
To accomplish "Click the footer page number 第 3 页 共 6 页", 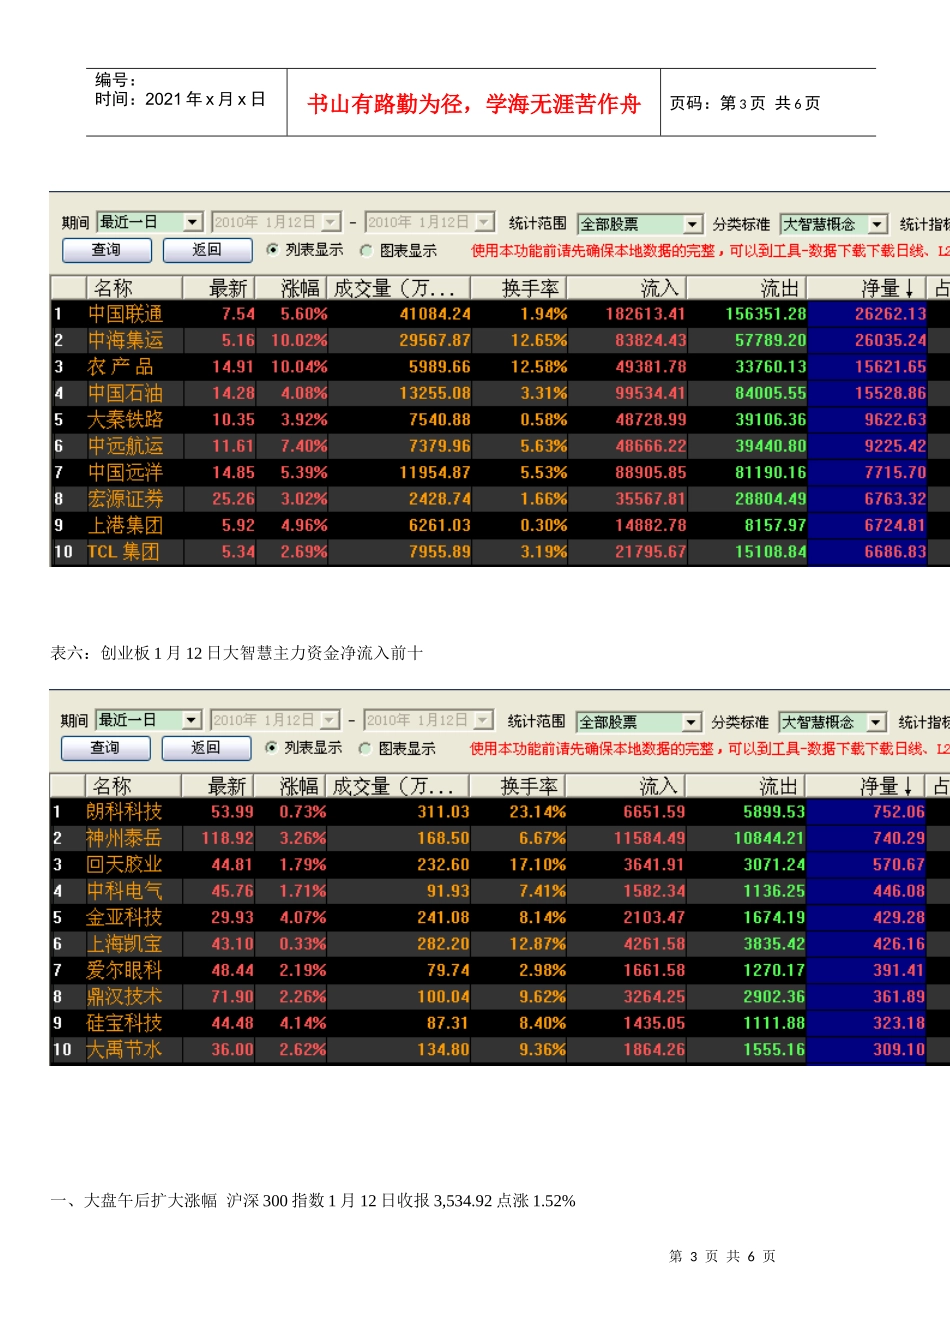I will [722, 1256].
